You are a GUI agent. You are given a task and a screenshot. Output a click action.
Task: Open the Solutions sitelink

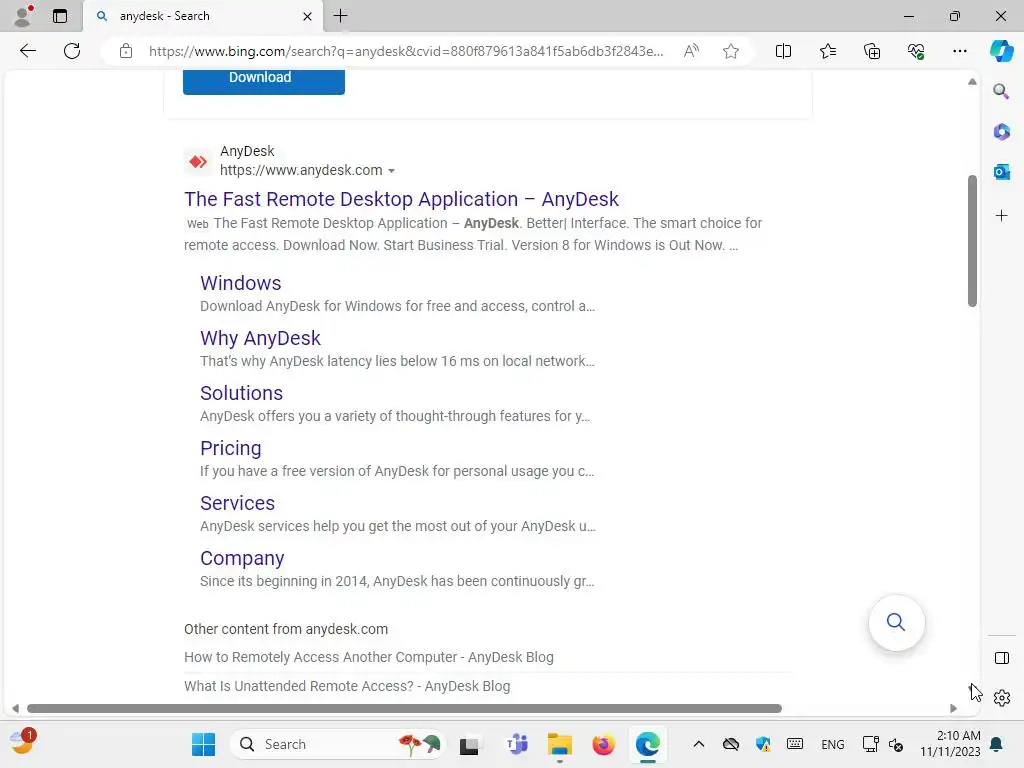click(x=241, y=393)
